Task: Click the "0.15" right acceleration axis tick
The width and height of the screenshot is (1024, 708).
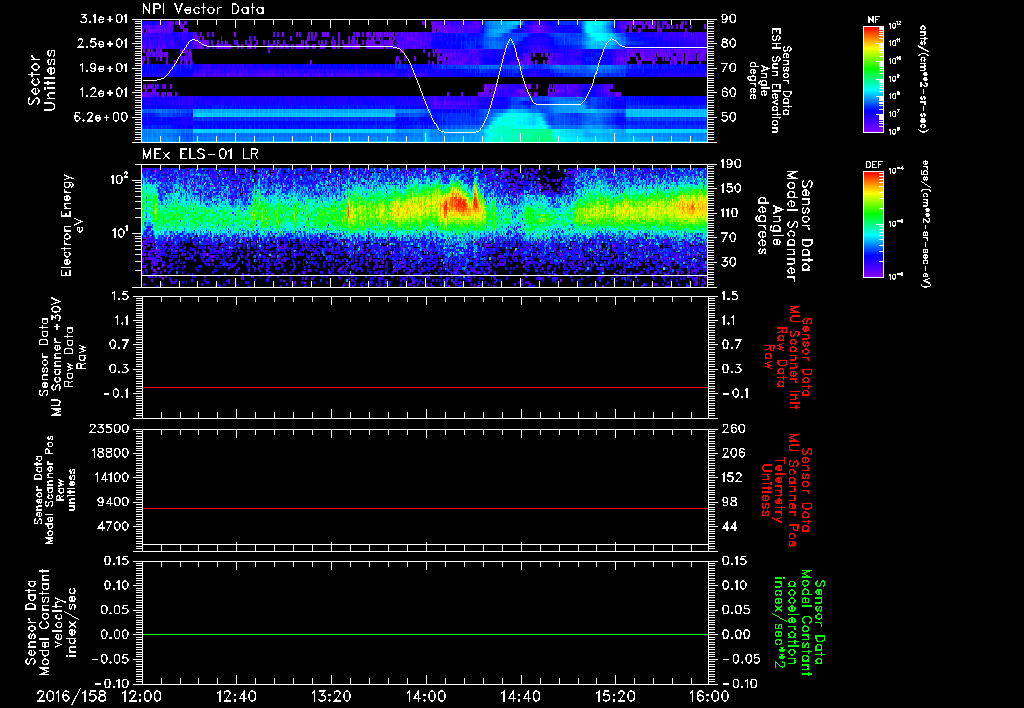Action: [x=735, y=561]
